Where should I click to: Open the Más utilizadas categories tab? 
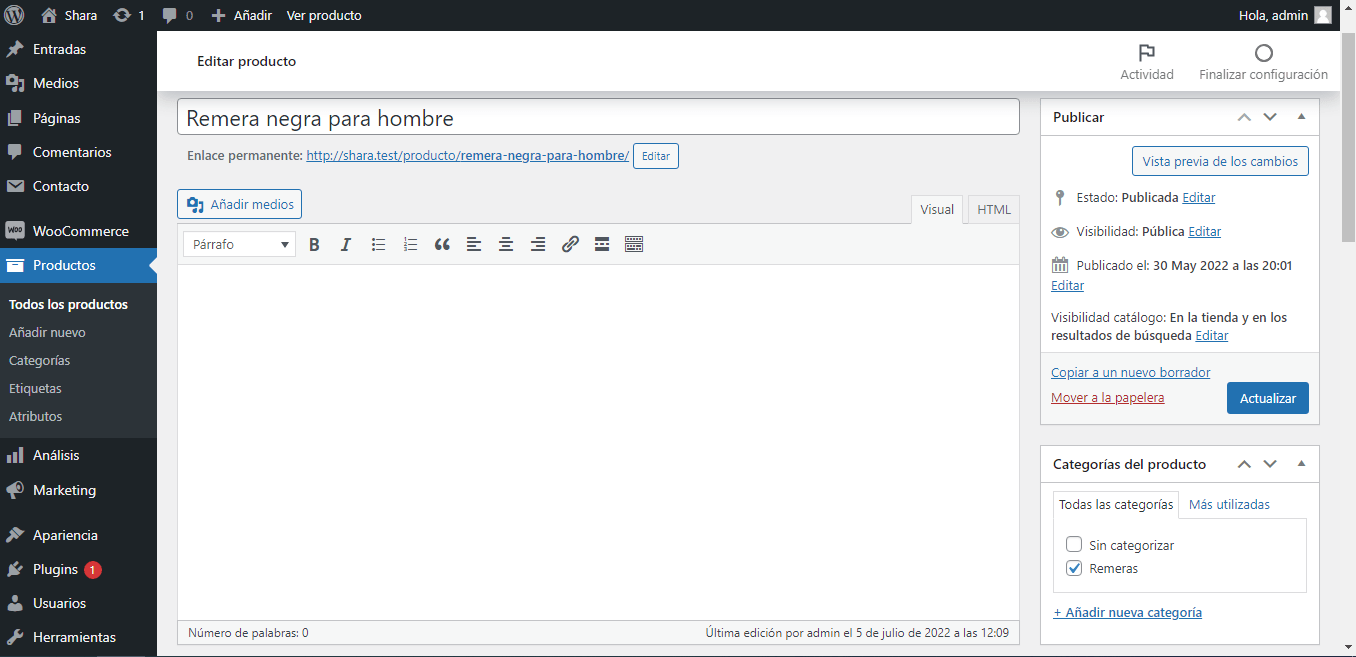pyautogui.click(x=1229, y=504)
